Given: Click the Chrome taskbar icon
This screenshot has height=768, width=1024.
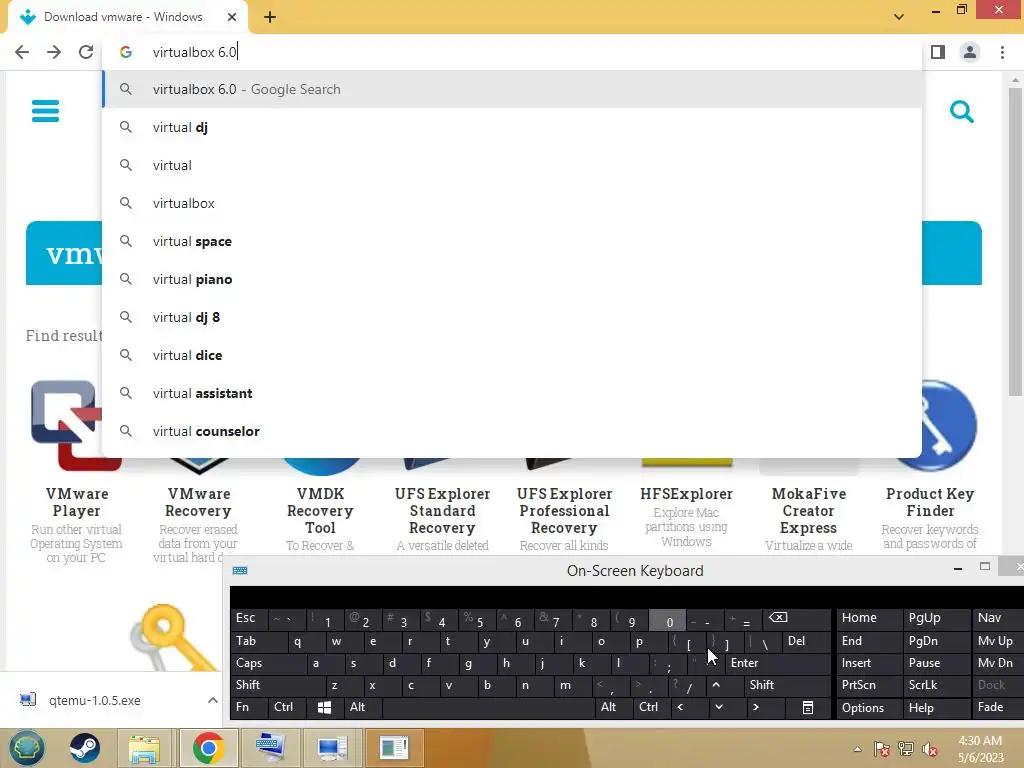Looking at the screenshot, I should pos(208,748).
